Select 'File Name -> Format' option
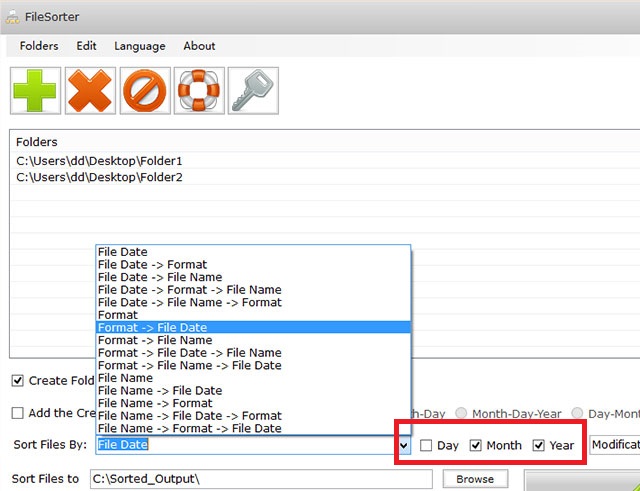The image size is (640, 491). click(x=253, y=403)
